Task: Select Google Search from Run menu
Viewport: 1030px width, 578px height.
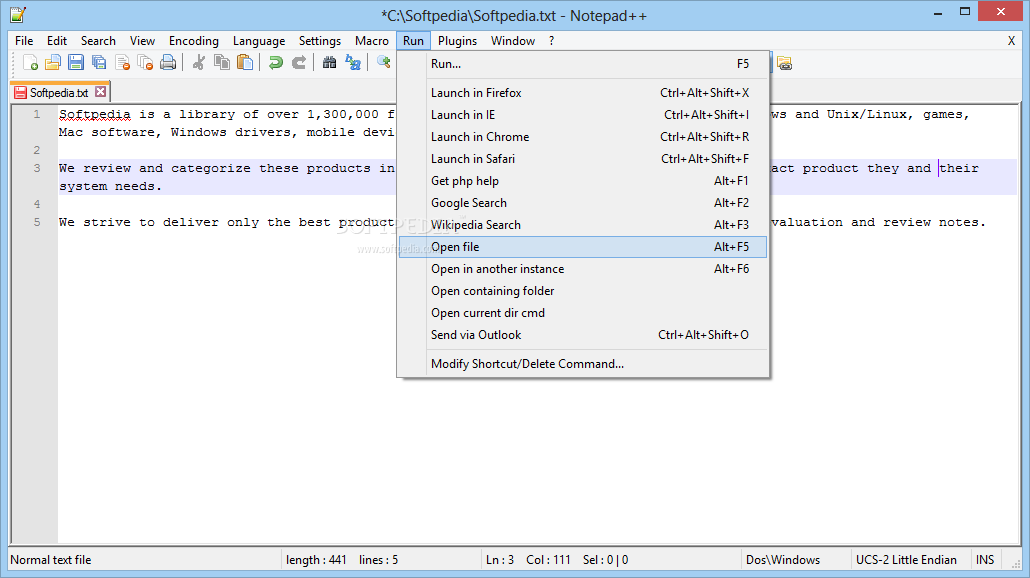Action: [x=583, y=203]
